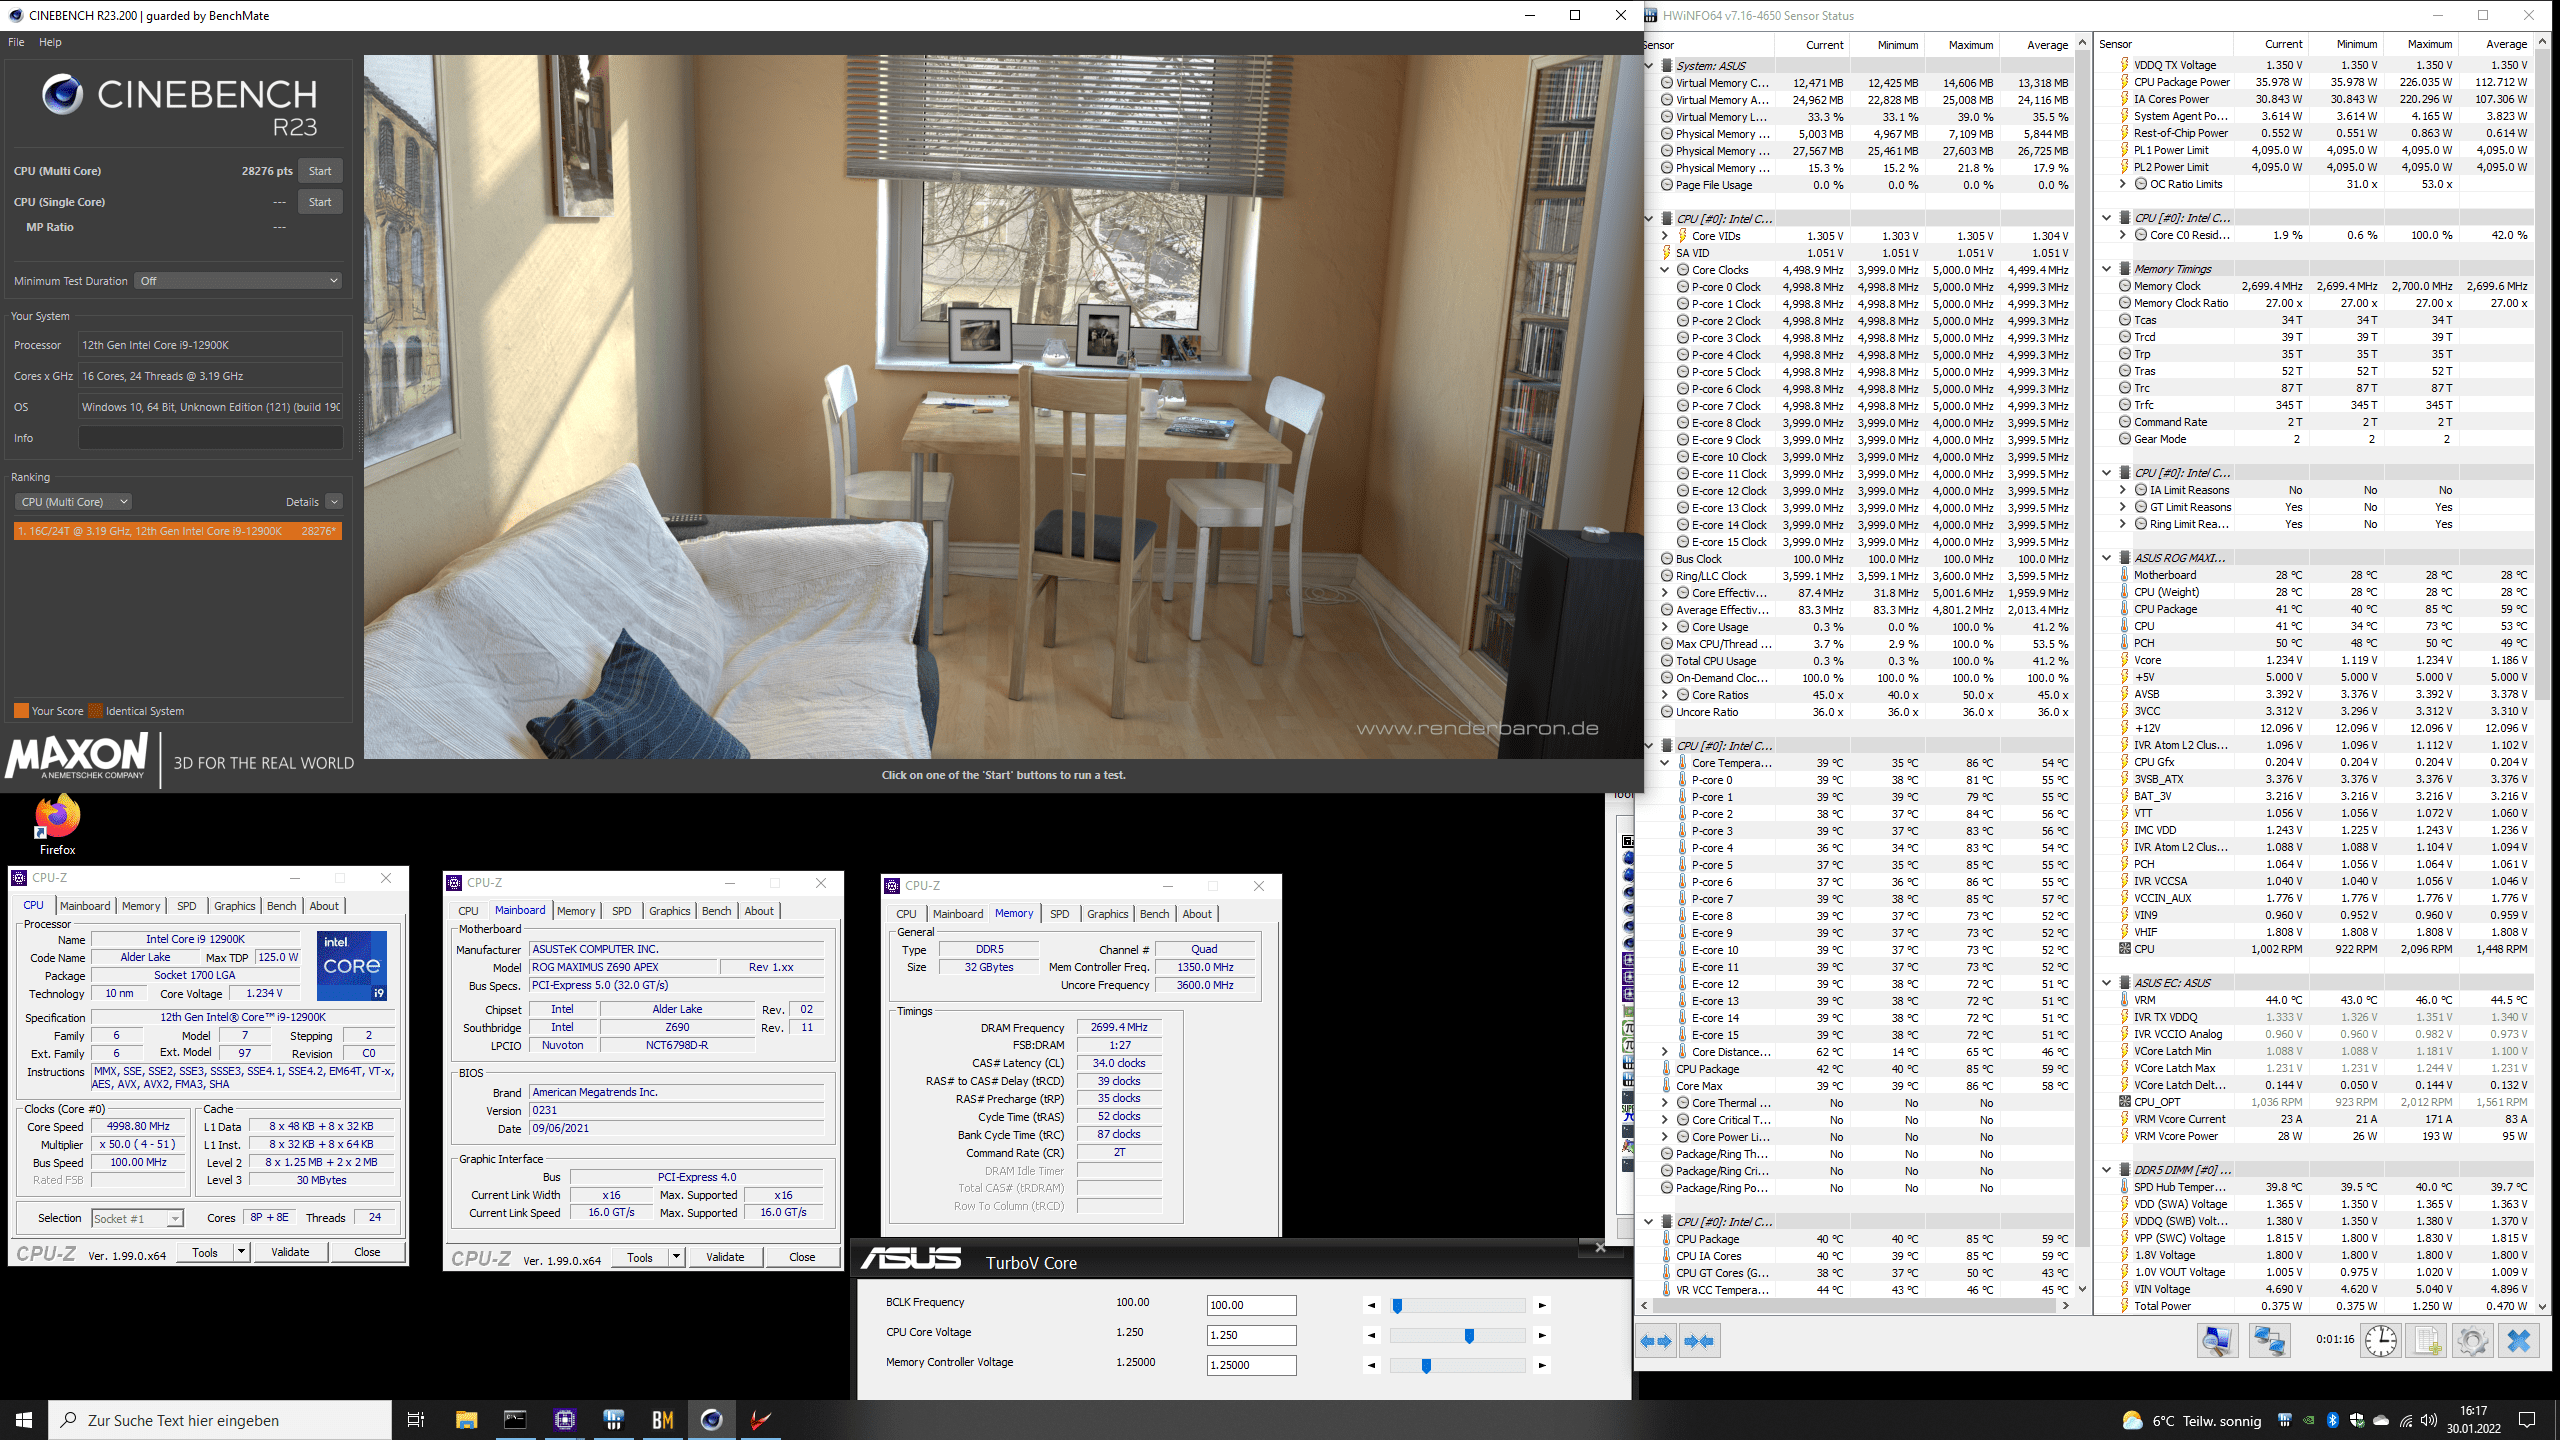Start HWiNFO logging with sheet plus icon
This screenshot has width=2560, height=1440.
pos(2427,1341)
